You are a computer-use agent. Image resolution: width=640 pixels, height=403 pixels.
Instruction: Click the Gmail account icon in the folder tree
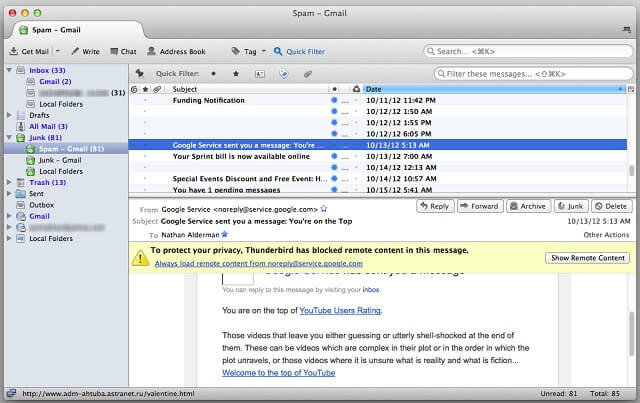coord(21,216)
